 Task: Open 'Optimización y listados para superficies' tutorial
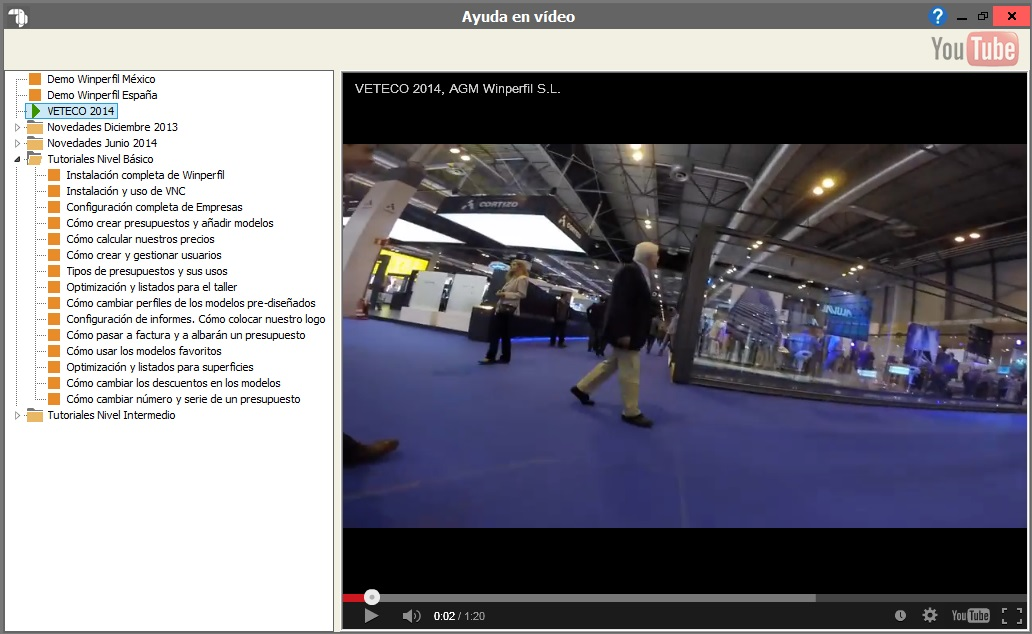click(159, 367)
